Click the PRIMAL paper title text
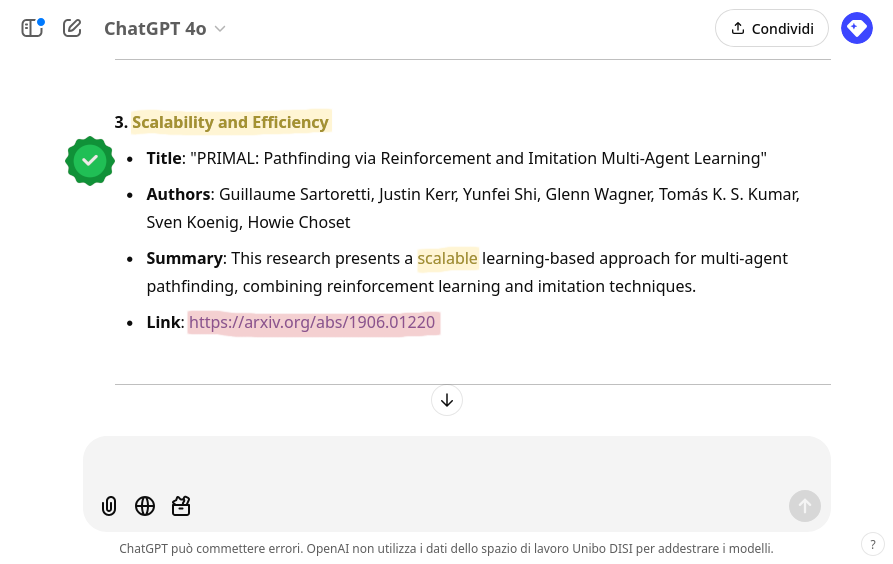This screenshot has height=564, width=893. tap(478, 158)
